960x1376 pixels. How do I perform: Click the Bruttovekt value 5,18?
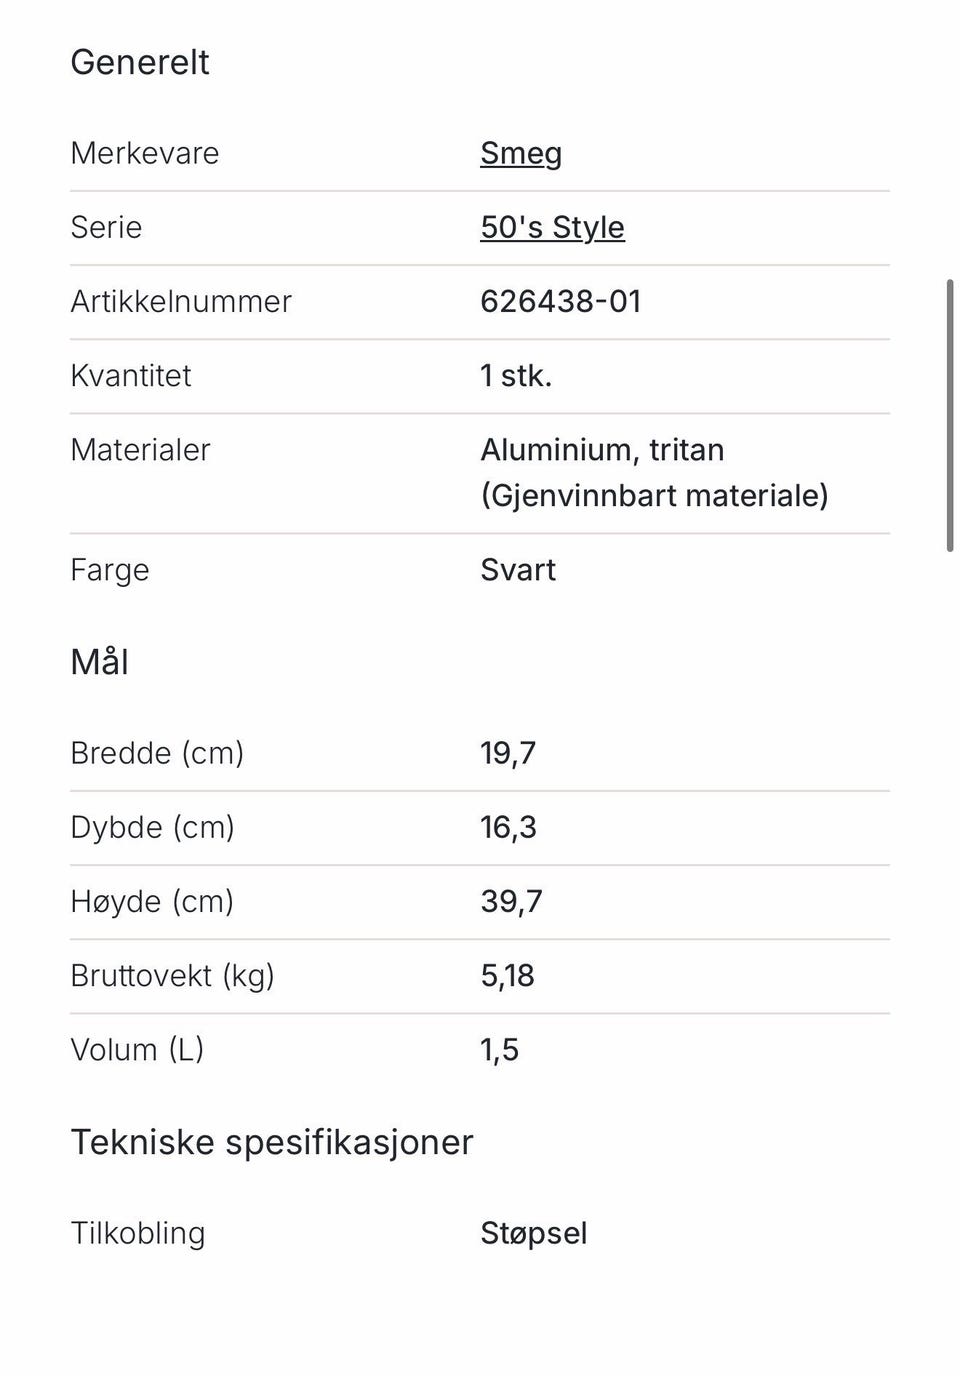[x=507, y=975]
